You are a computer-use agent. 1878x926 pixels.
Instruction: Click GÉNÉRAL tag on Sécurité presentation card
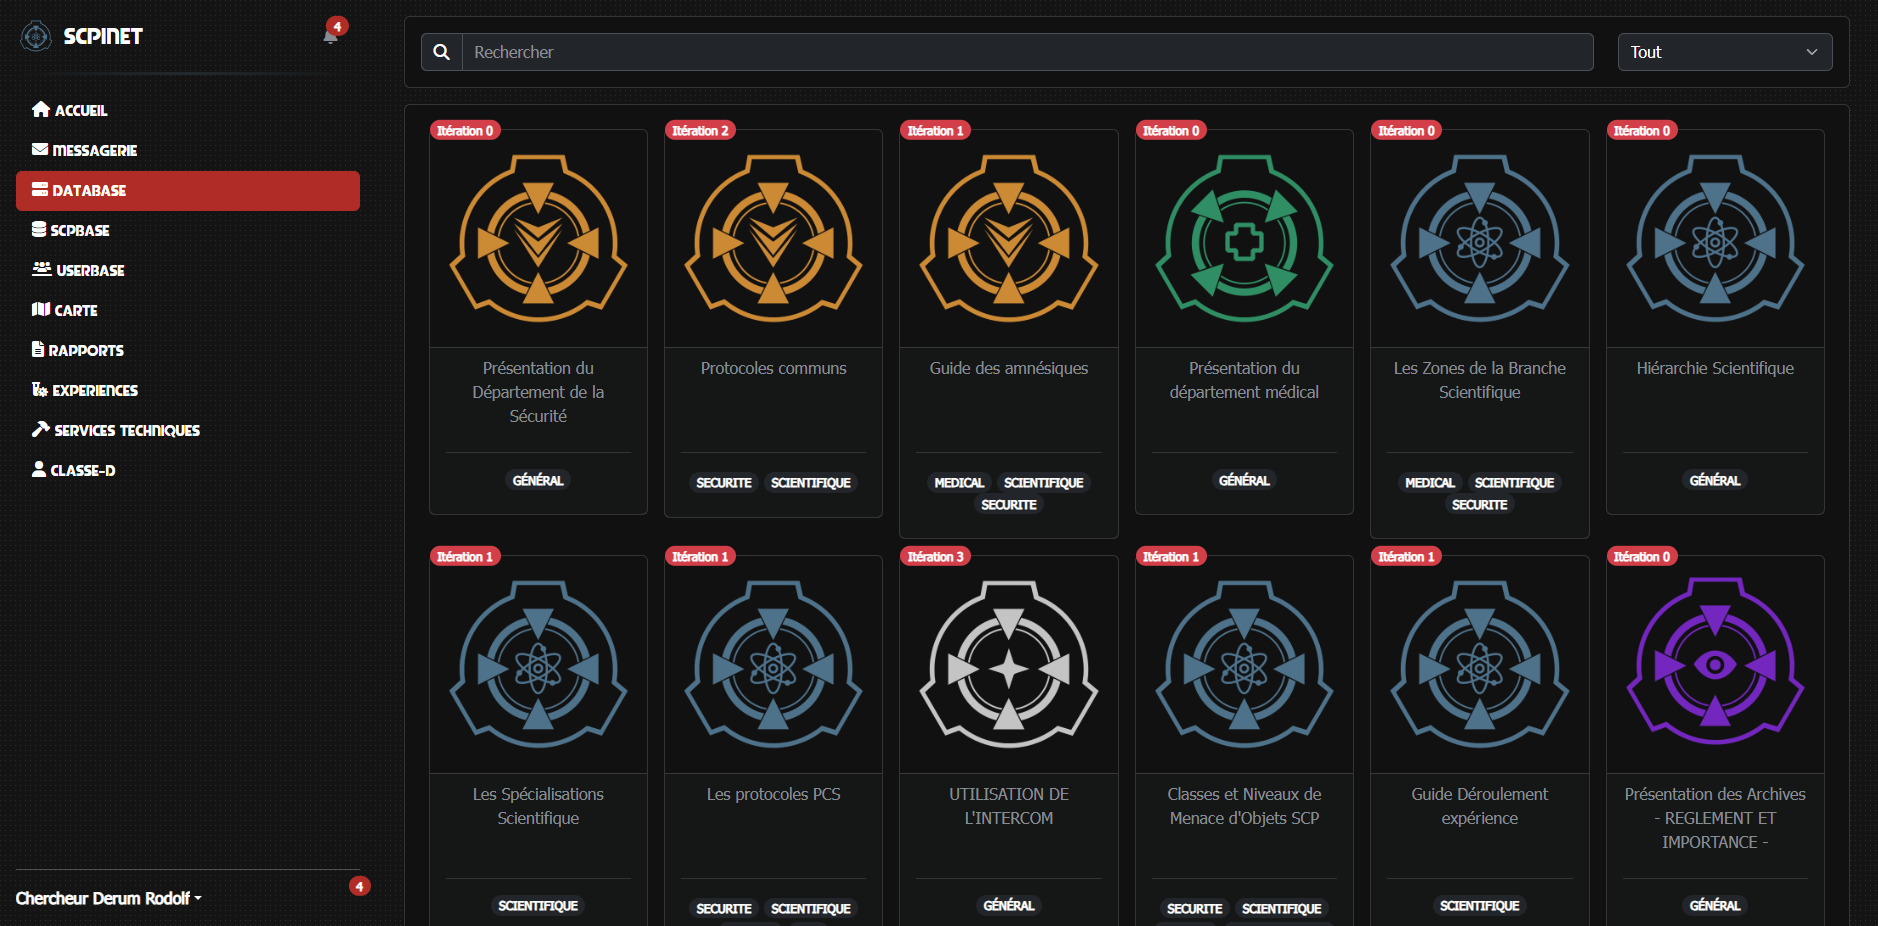[538, 481]
